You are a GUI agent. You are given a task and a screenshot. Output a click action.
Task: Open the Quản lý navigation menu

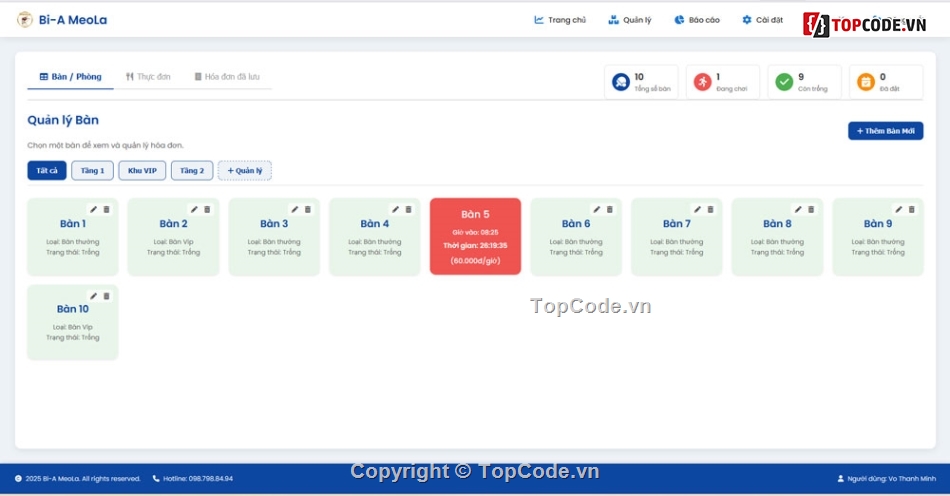(x=629, y=20)
